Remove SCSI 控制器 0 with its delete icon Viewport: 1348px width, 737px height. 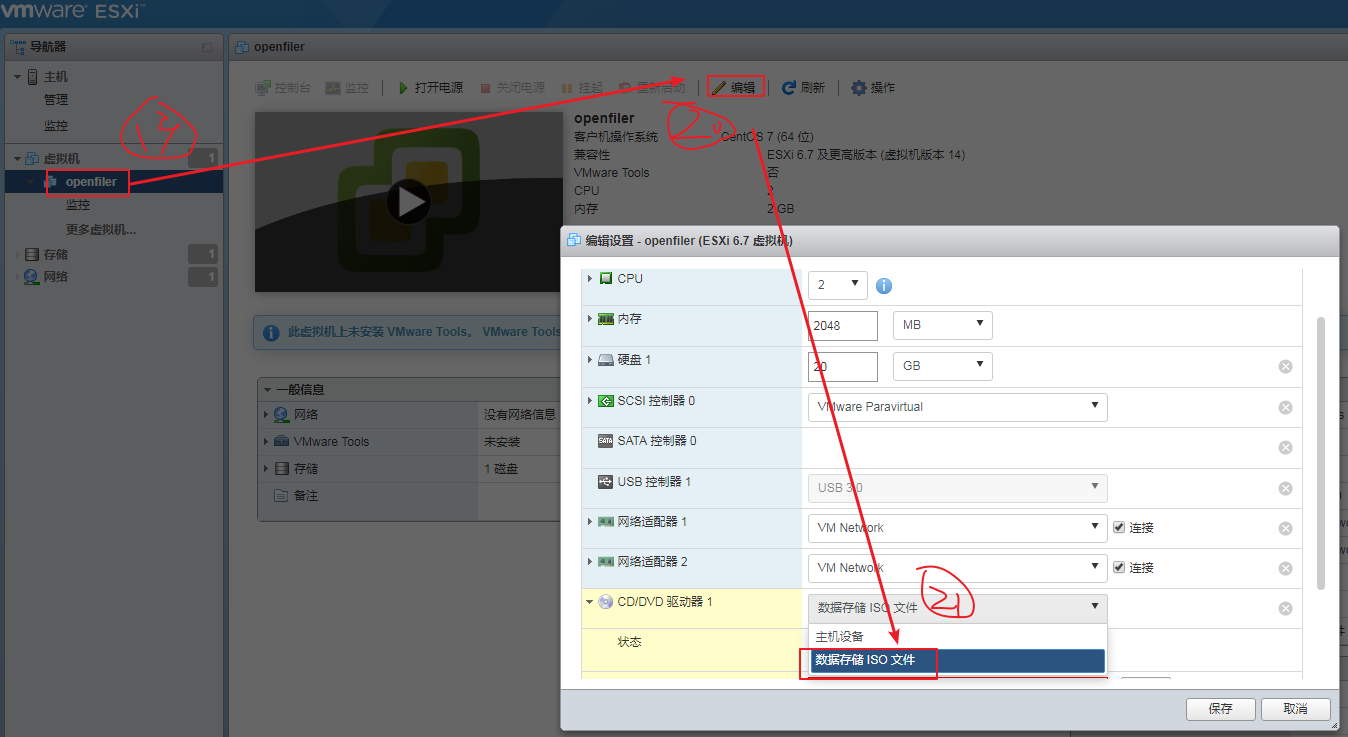(1285, 407)
